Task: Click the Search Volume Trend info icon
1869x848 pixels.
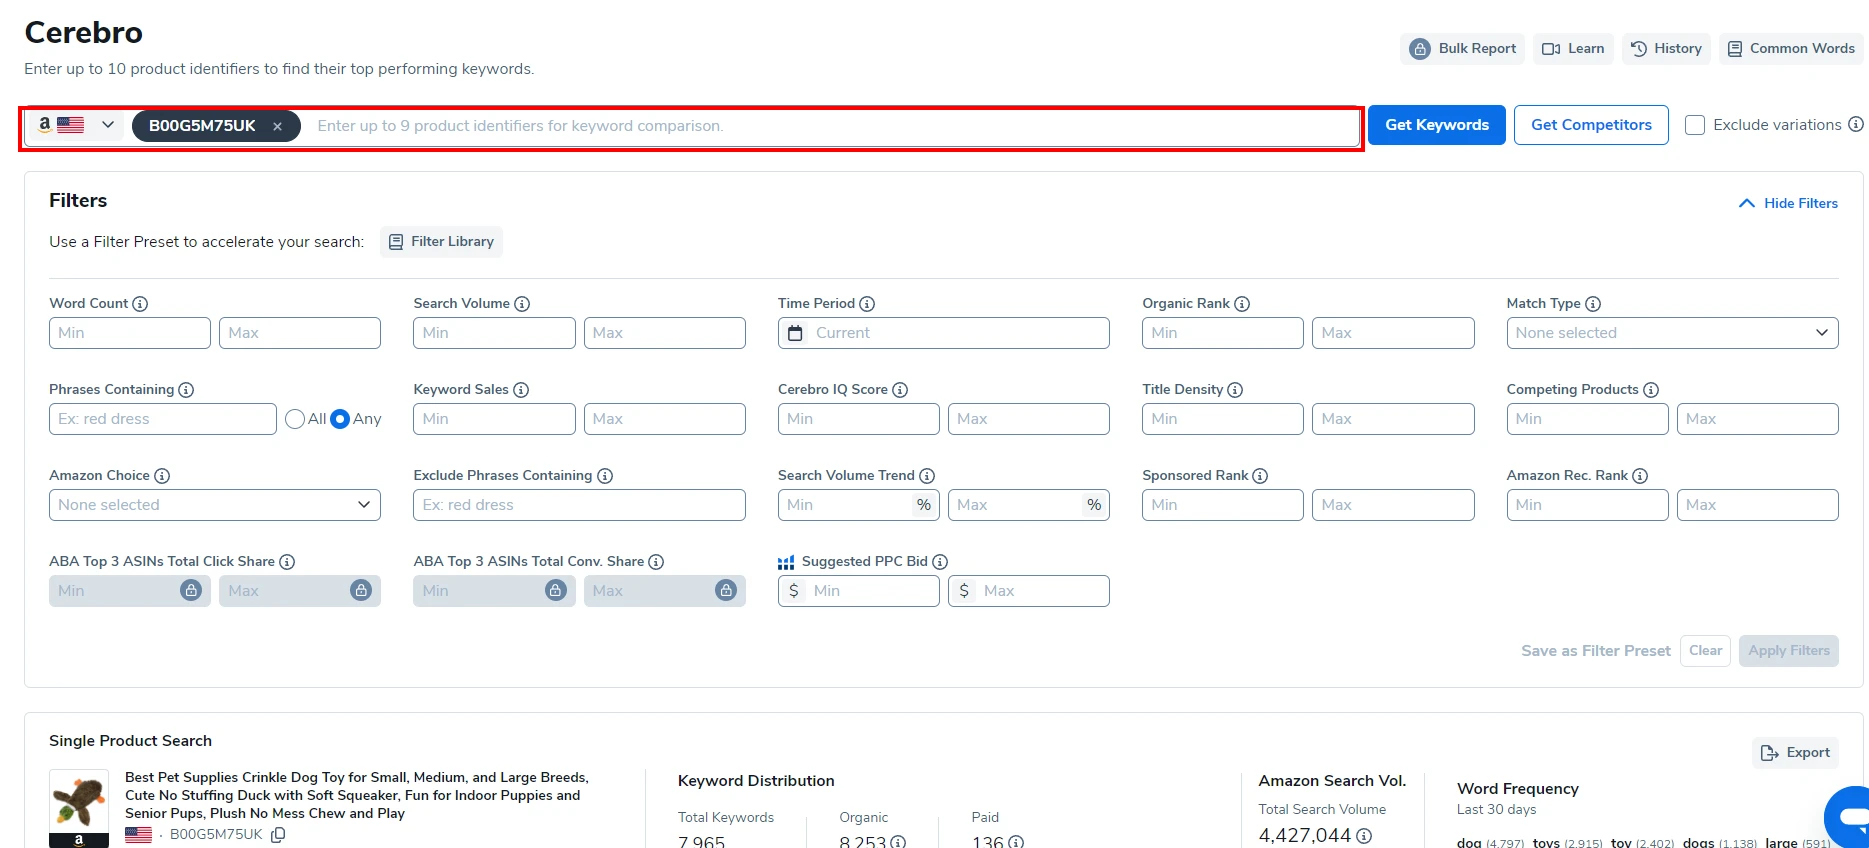Action: pyautogui.click(x=927, y=476)
